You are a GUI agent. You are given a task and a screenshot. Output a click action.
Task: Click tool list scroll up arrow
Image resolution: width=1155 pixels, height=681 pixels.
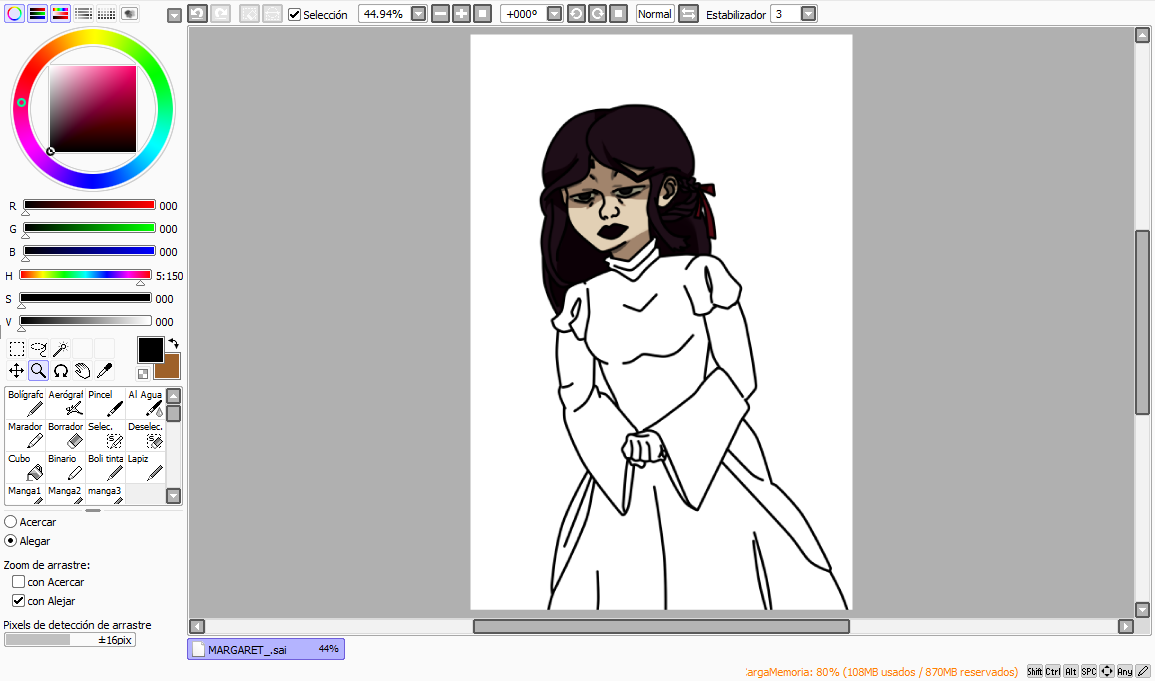pos(174,396)
